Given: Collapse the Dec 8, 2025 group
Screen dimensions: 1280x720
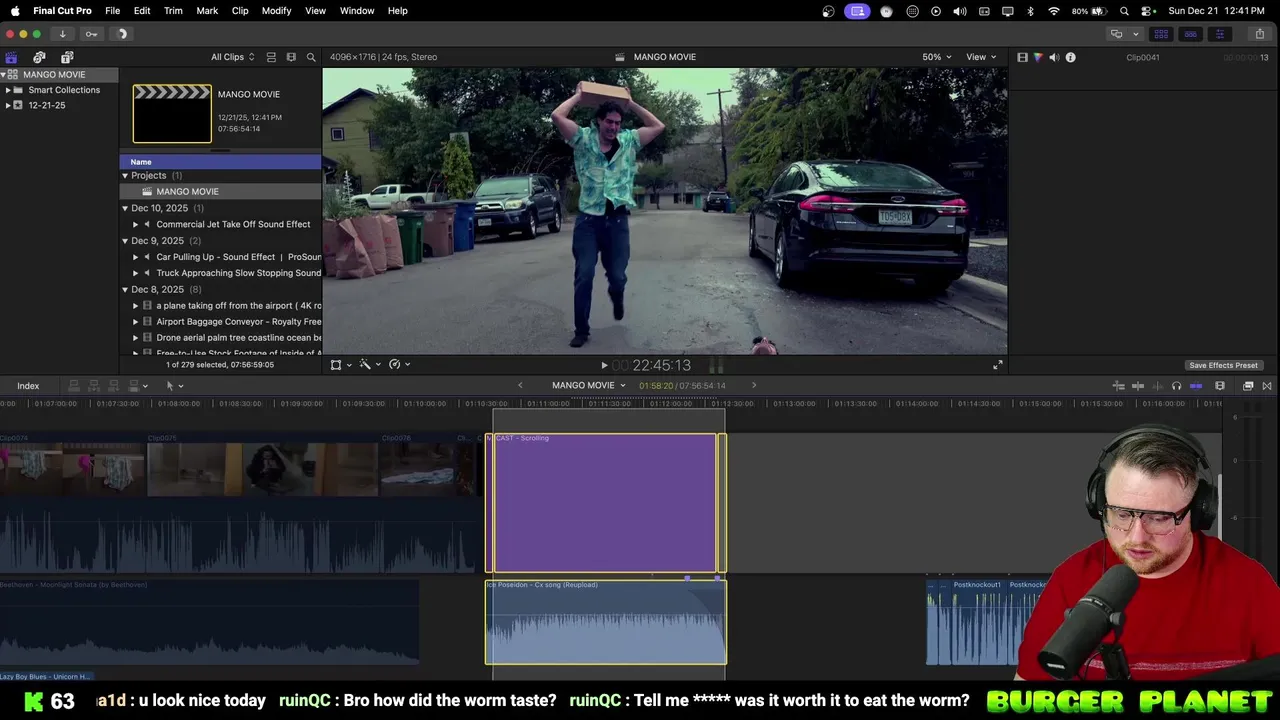Looking at the screenshot, I should pos(125,290).
